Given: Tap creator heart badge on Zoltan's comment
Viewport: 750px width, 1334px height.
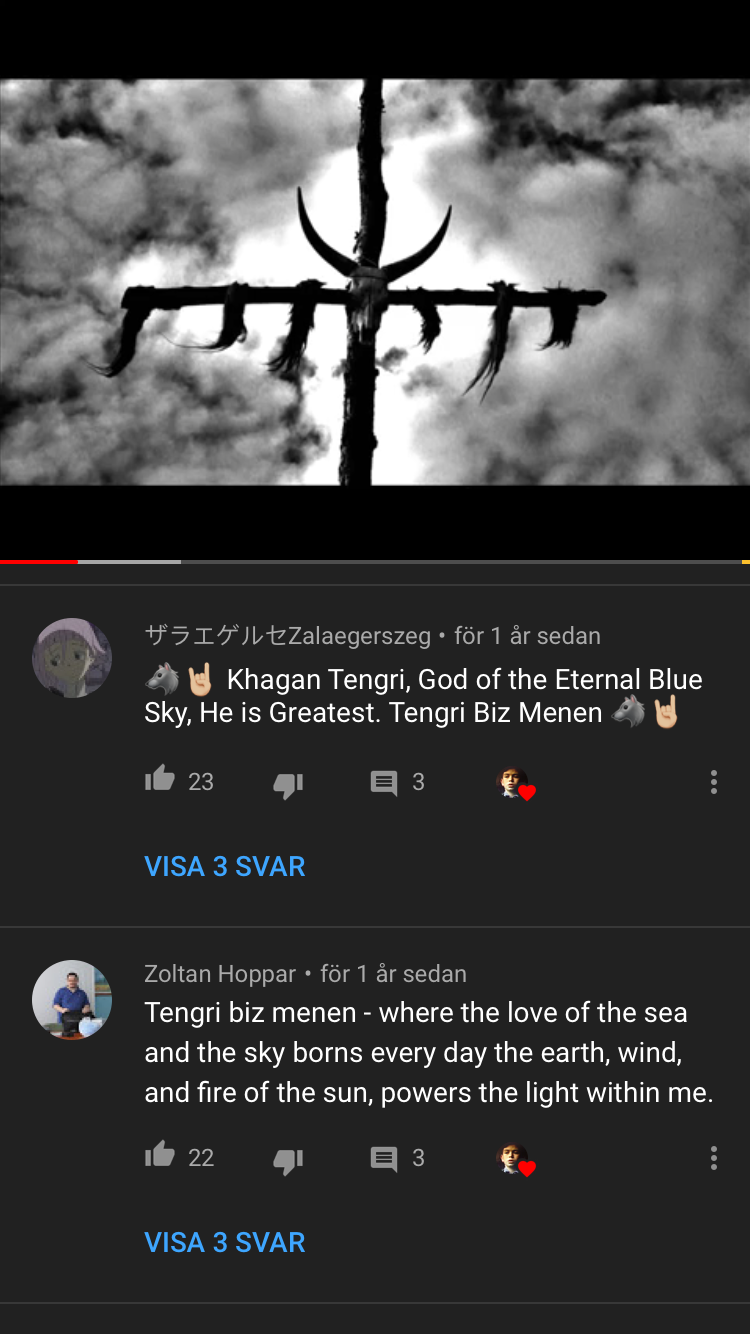Looking at the screenshot, I should [x=516, y=1159].
